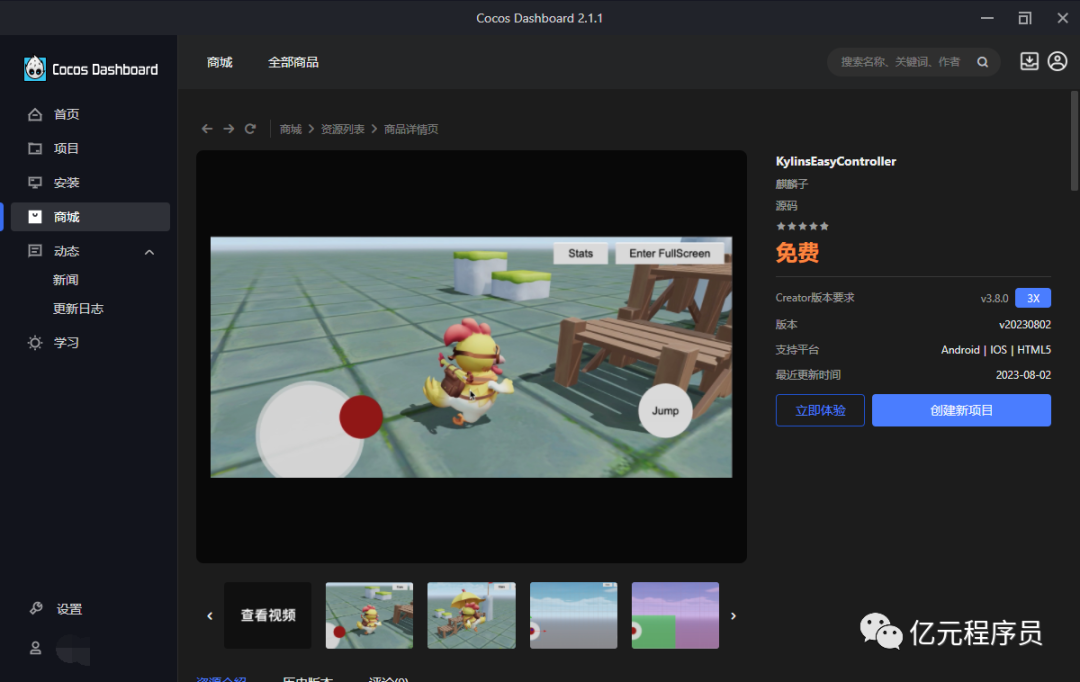Click the 源码 category label
This screenshot has width=1080, height=682.
click(x=787, y=205)
